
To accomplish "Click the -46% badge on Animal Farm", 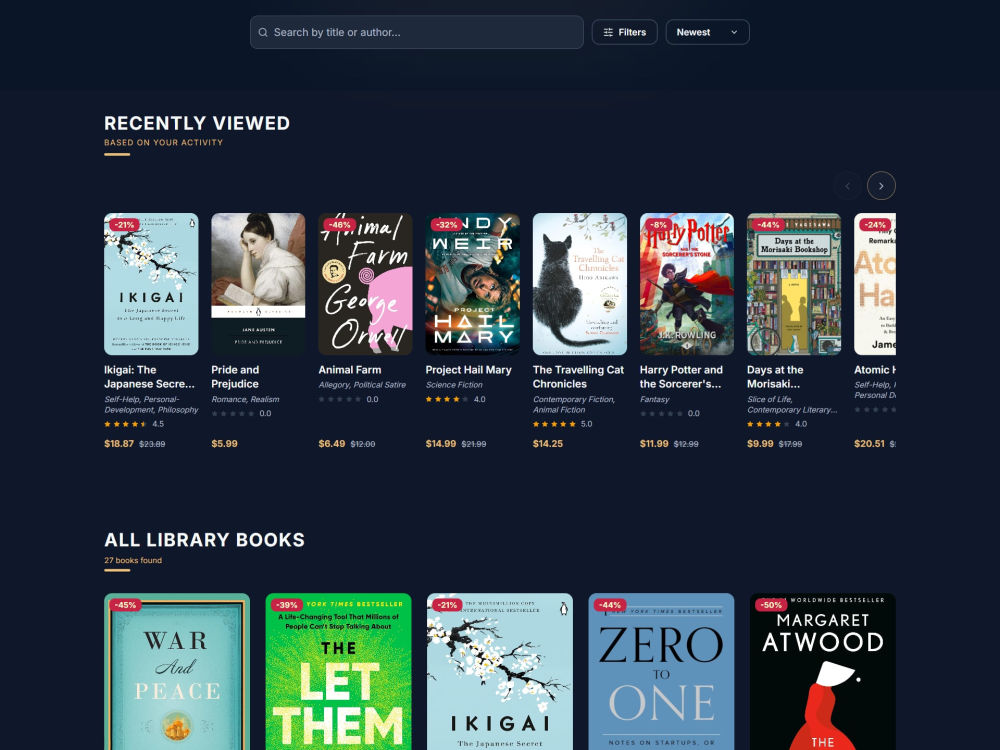I will tap(339, 224).
